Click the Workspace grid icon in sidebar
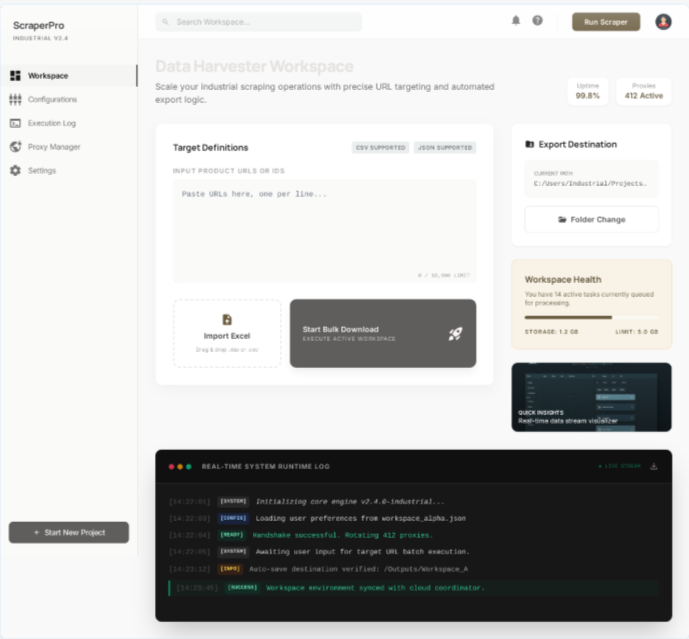Viewport: 689px width, 639px height. click(15, 76)
